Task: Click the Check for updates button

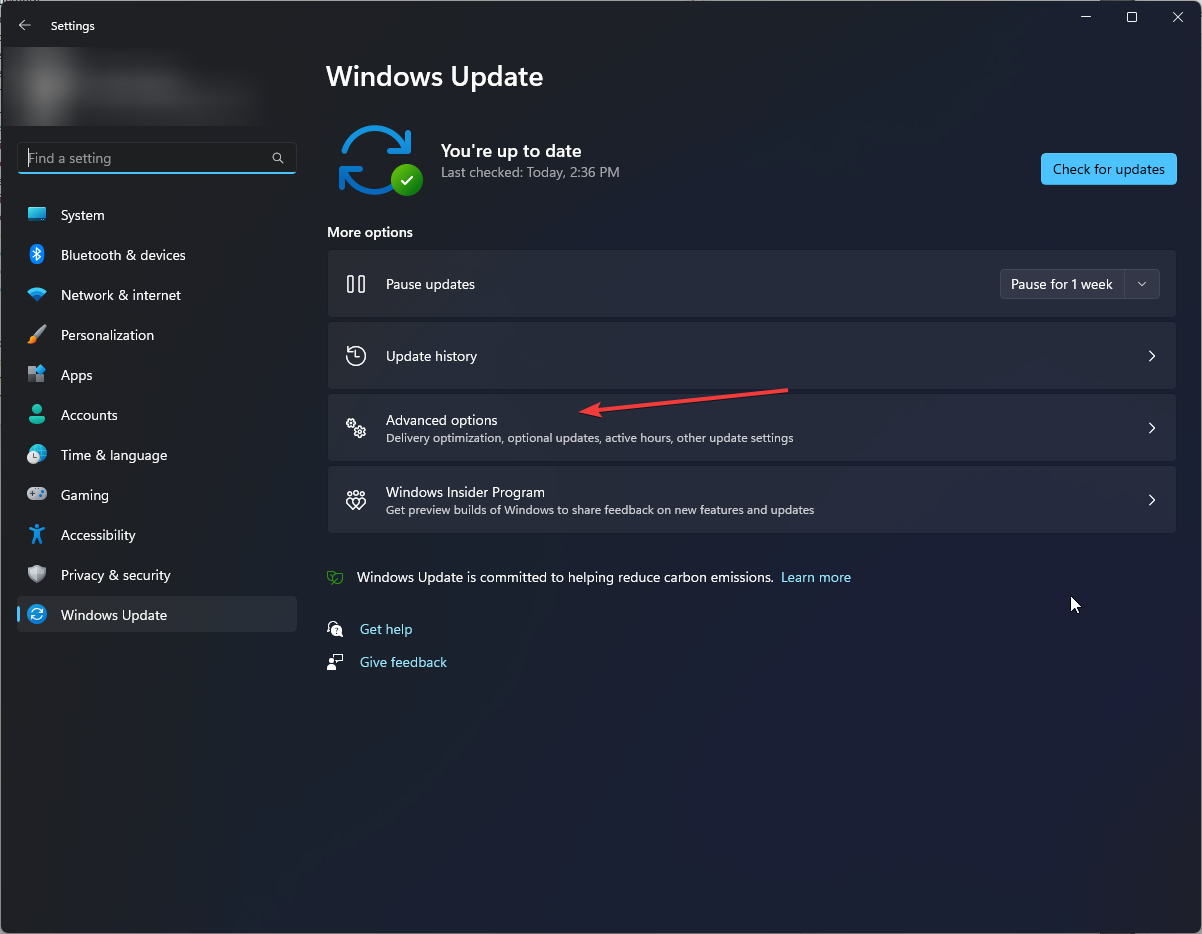Action: click(x=1108, y=168)
